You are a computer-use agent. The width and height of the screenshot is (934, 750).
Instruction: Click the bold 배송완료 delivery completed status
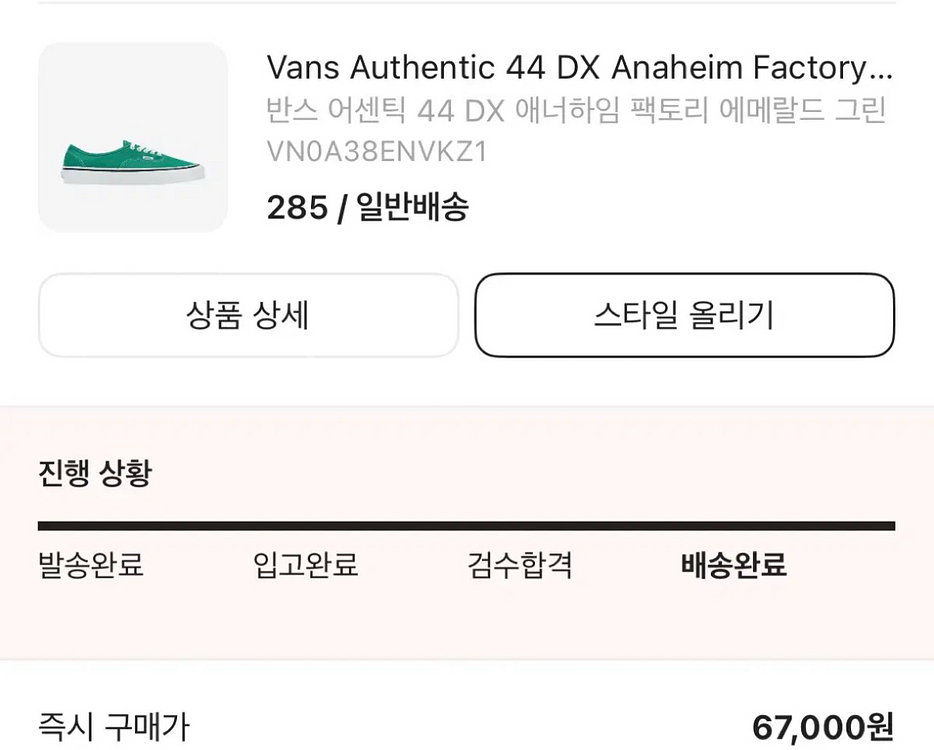[x=734, y=565]
